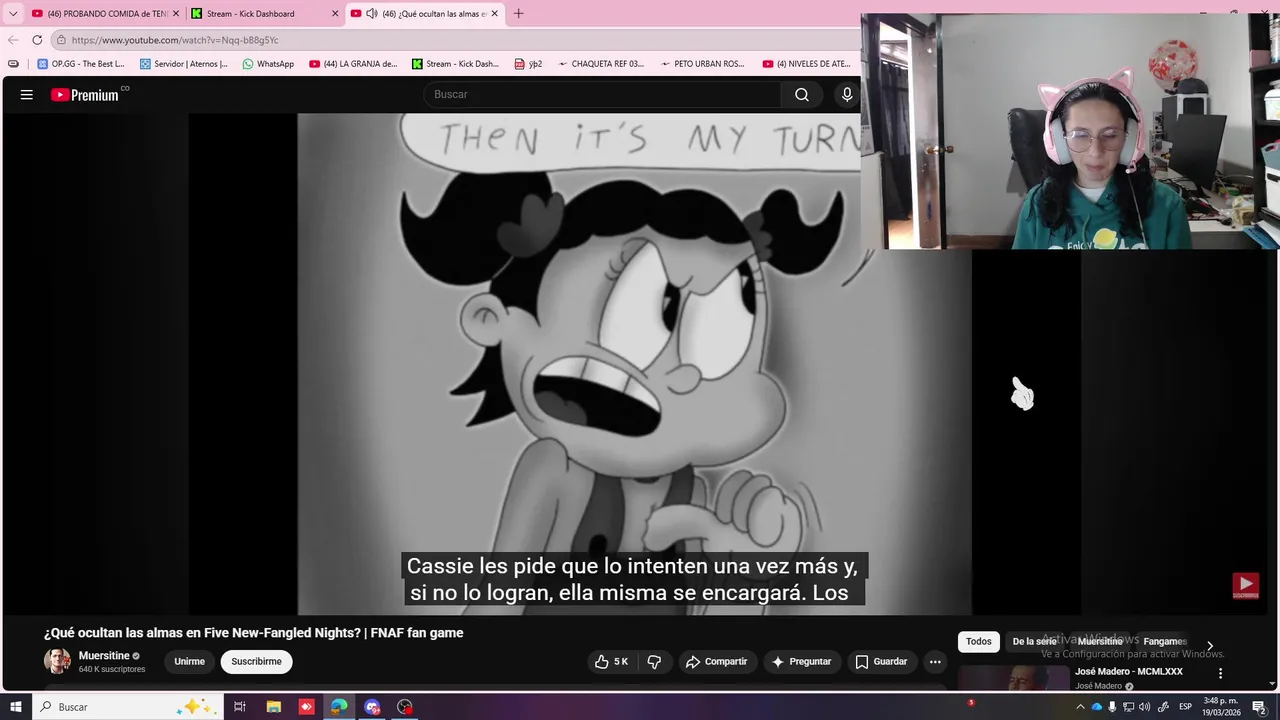The width and height of the screenshot is (1280, 720).
Task: Share the video via Compartir
Action: 716,661
